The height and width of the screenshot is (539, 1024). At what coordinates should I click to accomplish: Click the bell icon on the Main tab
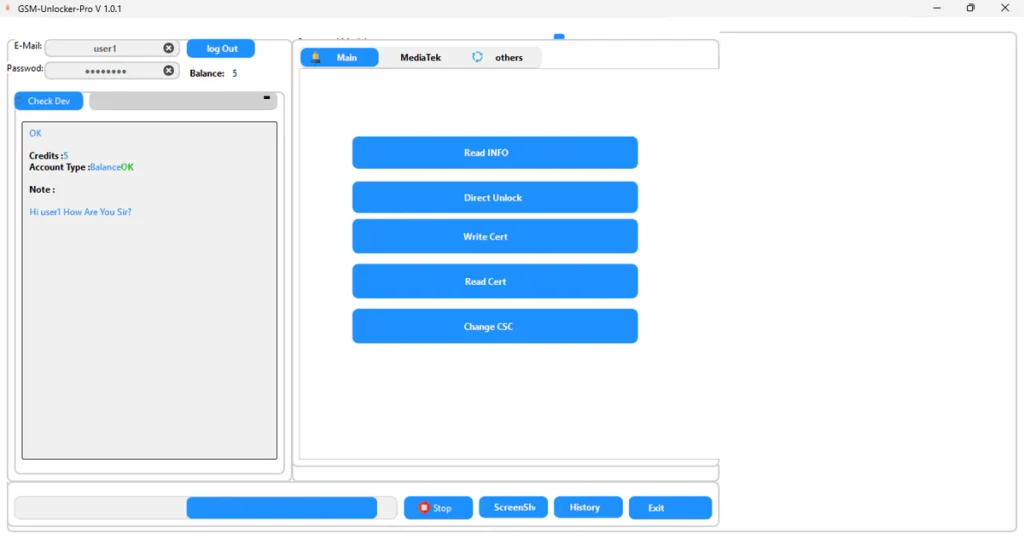point(316,58)
